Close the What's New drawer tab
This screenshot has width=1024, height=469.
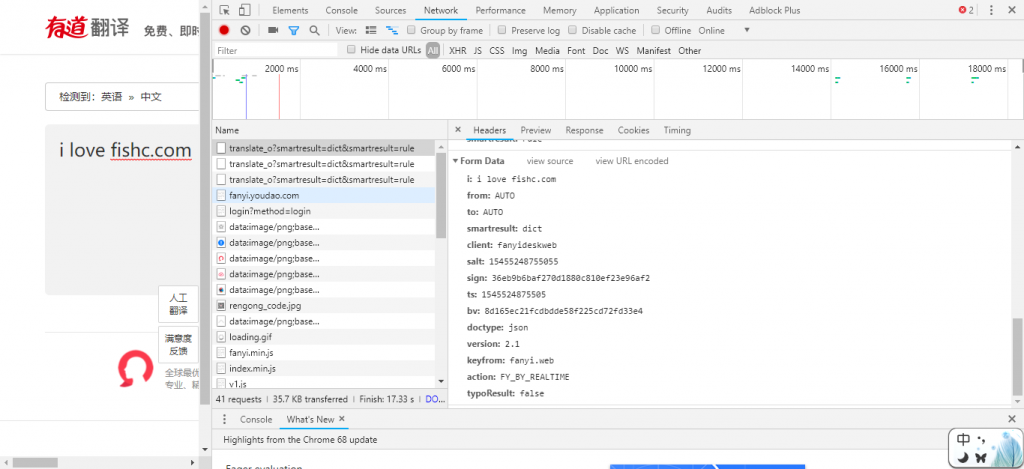pos(342,419)
